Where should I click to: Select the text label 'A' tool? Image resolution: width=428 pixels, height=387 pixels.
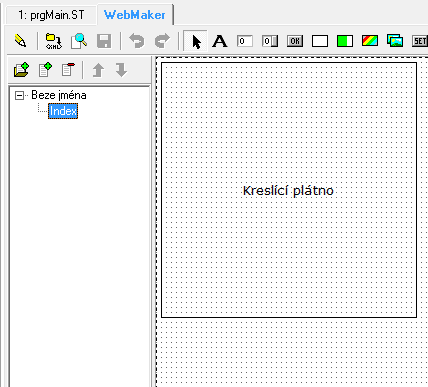(220, 41)
